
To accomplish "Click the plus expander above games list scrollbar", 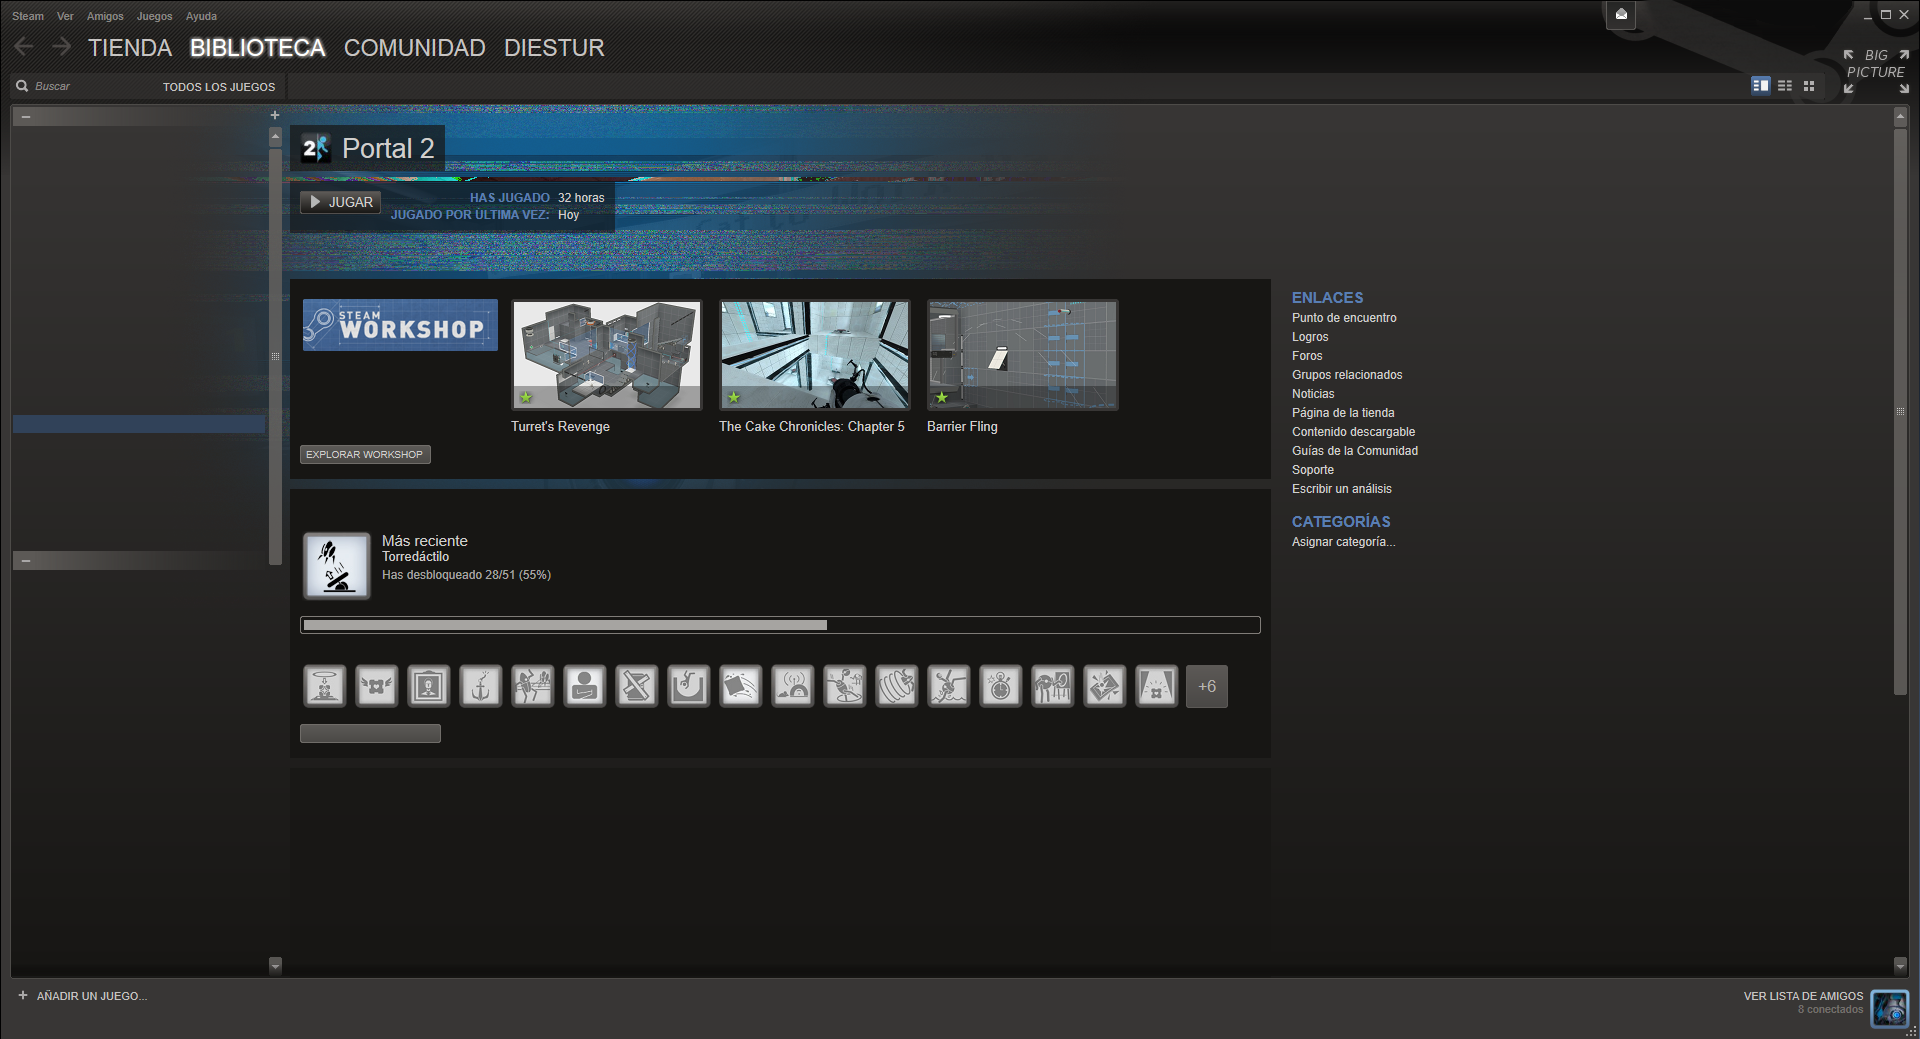I will tap(275, 115).
